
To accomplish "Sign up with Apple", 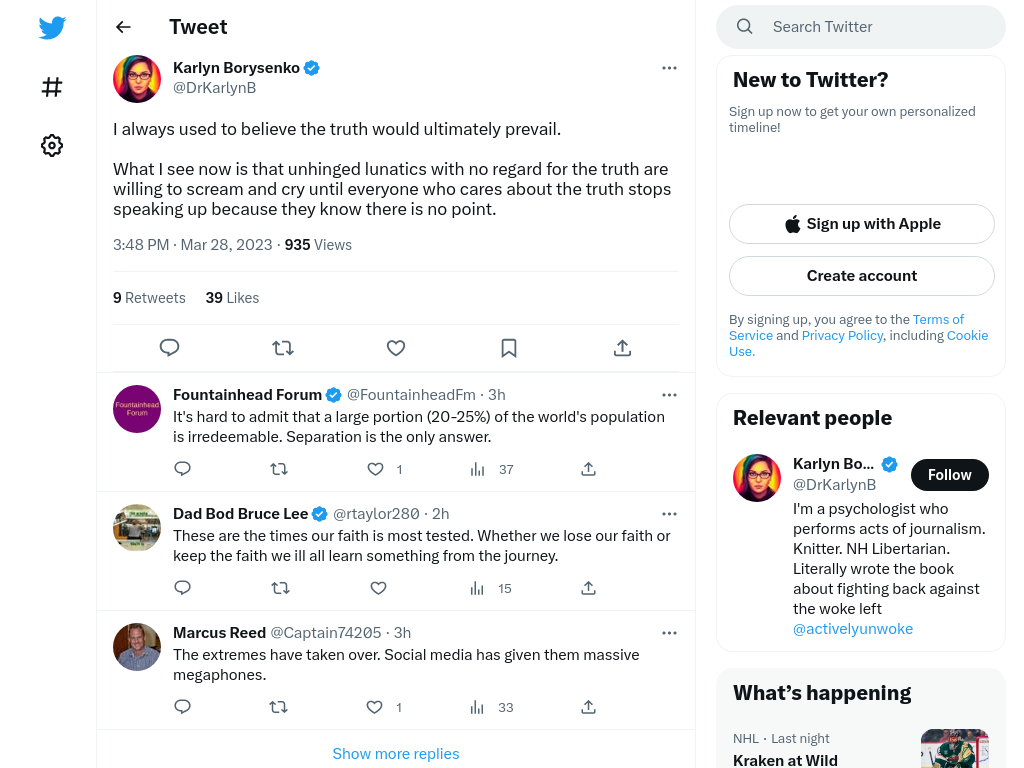I will coord(861,224).
